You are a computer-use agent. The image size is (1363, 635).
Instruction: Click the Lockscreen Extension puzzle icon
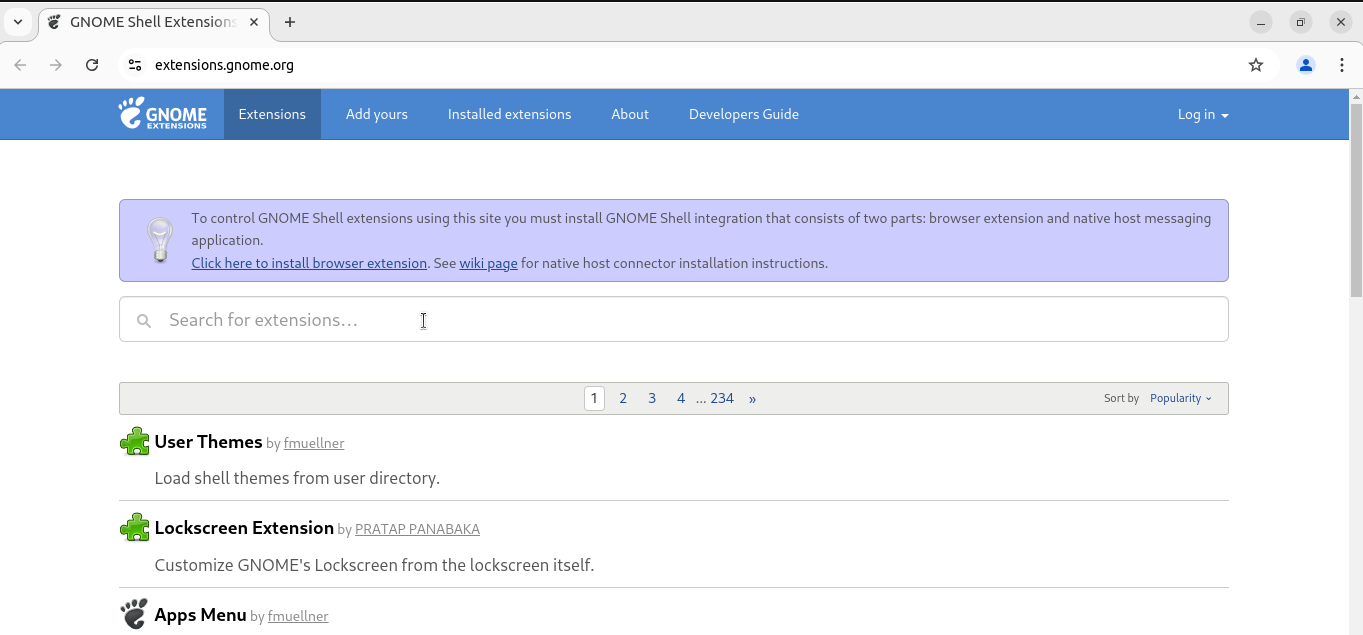tap(134, 527)
